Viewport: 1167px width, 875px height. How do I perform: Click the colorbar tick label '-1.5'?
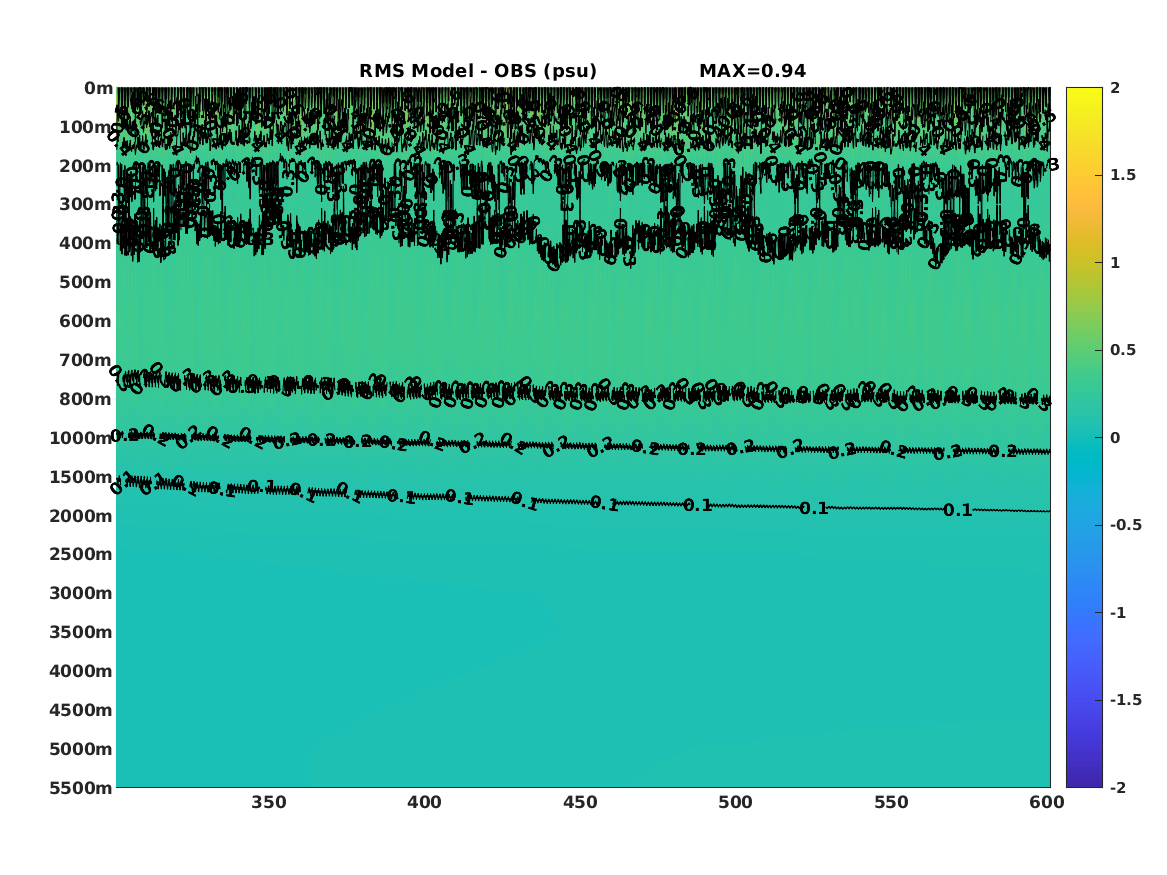coord(1126,700)
